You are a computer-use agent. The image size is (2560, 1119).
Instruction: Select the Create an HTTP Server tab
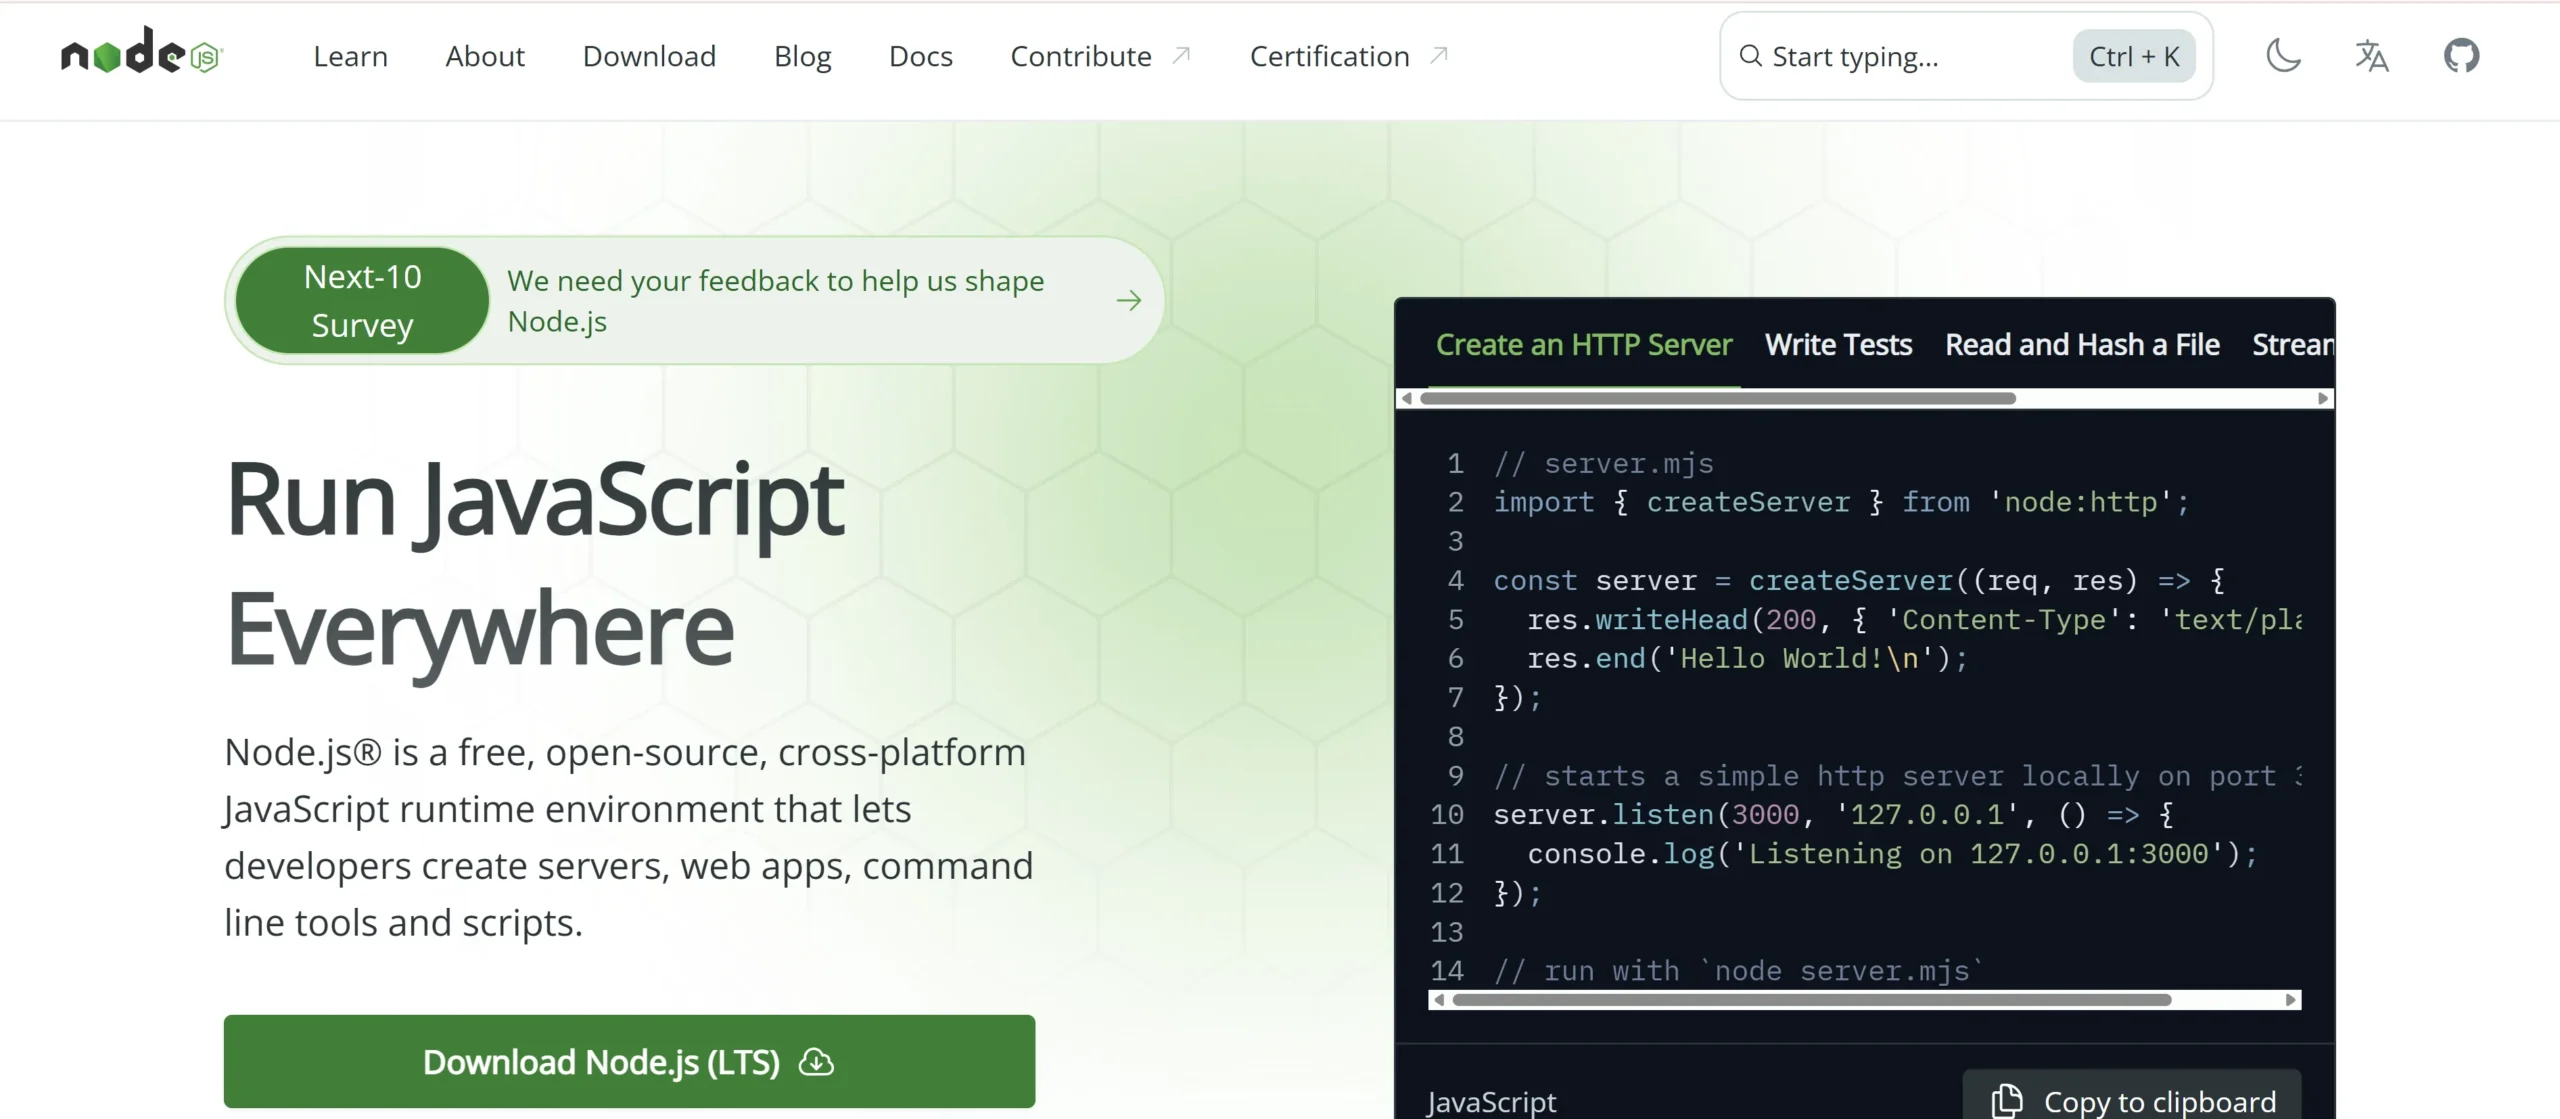pos(1584,345)
